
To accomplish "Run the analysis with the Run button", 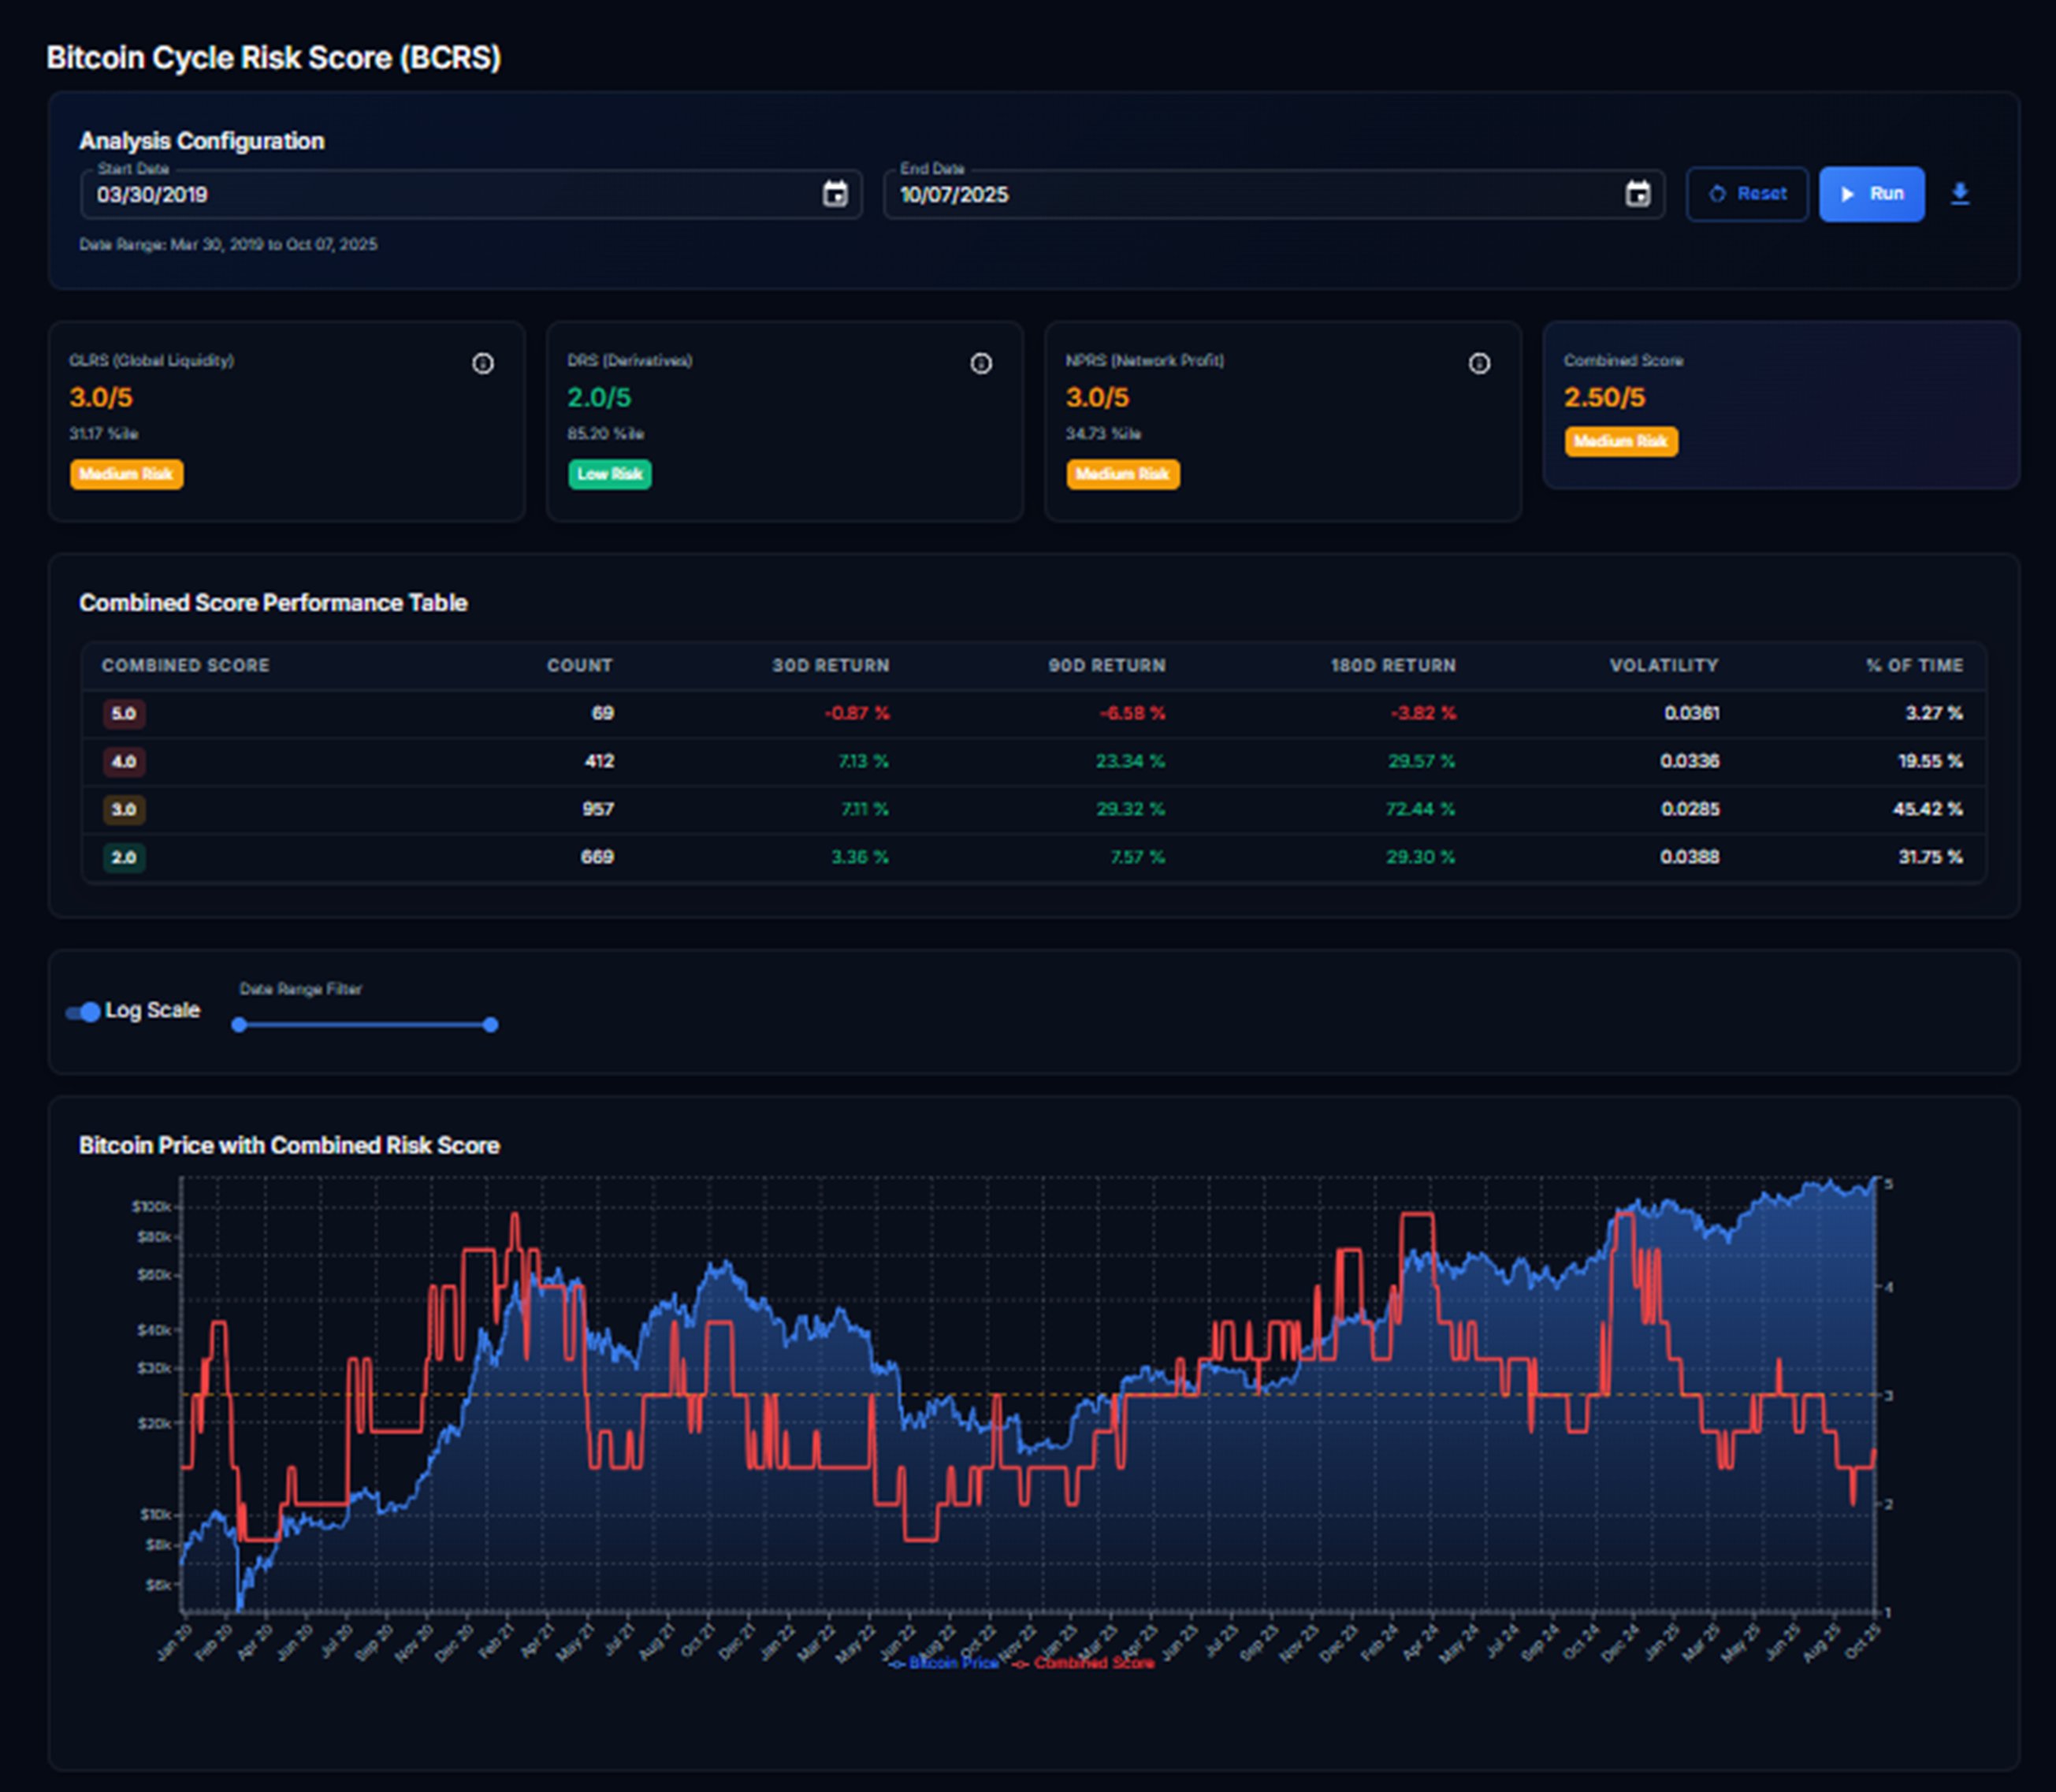I will click(x=1871, y=194).
